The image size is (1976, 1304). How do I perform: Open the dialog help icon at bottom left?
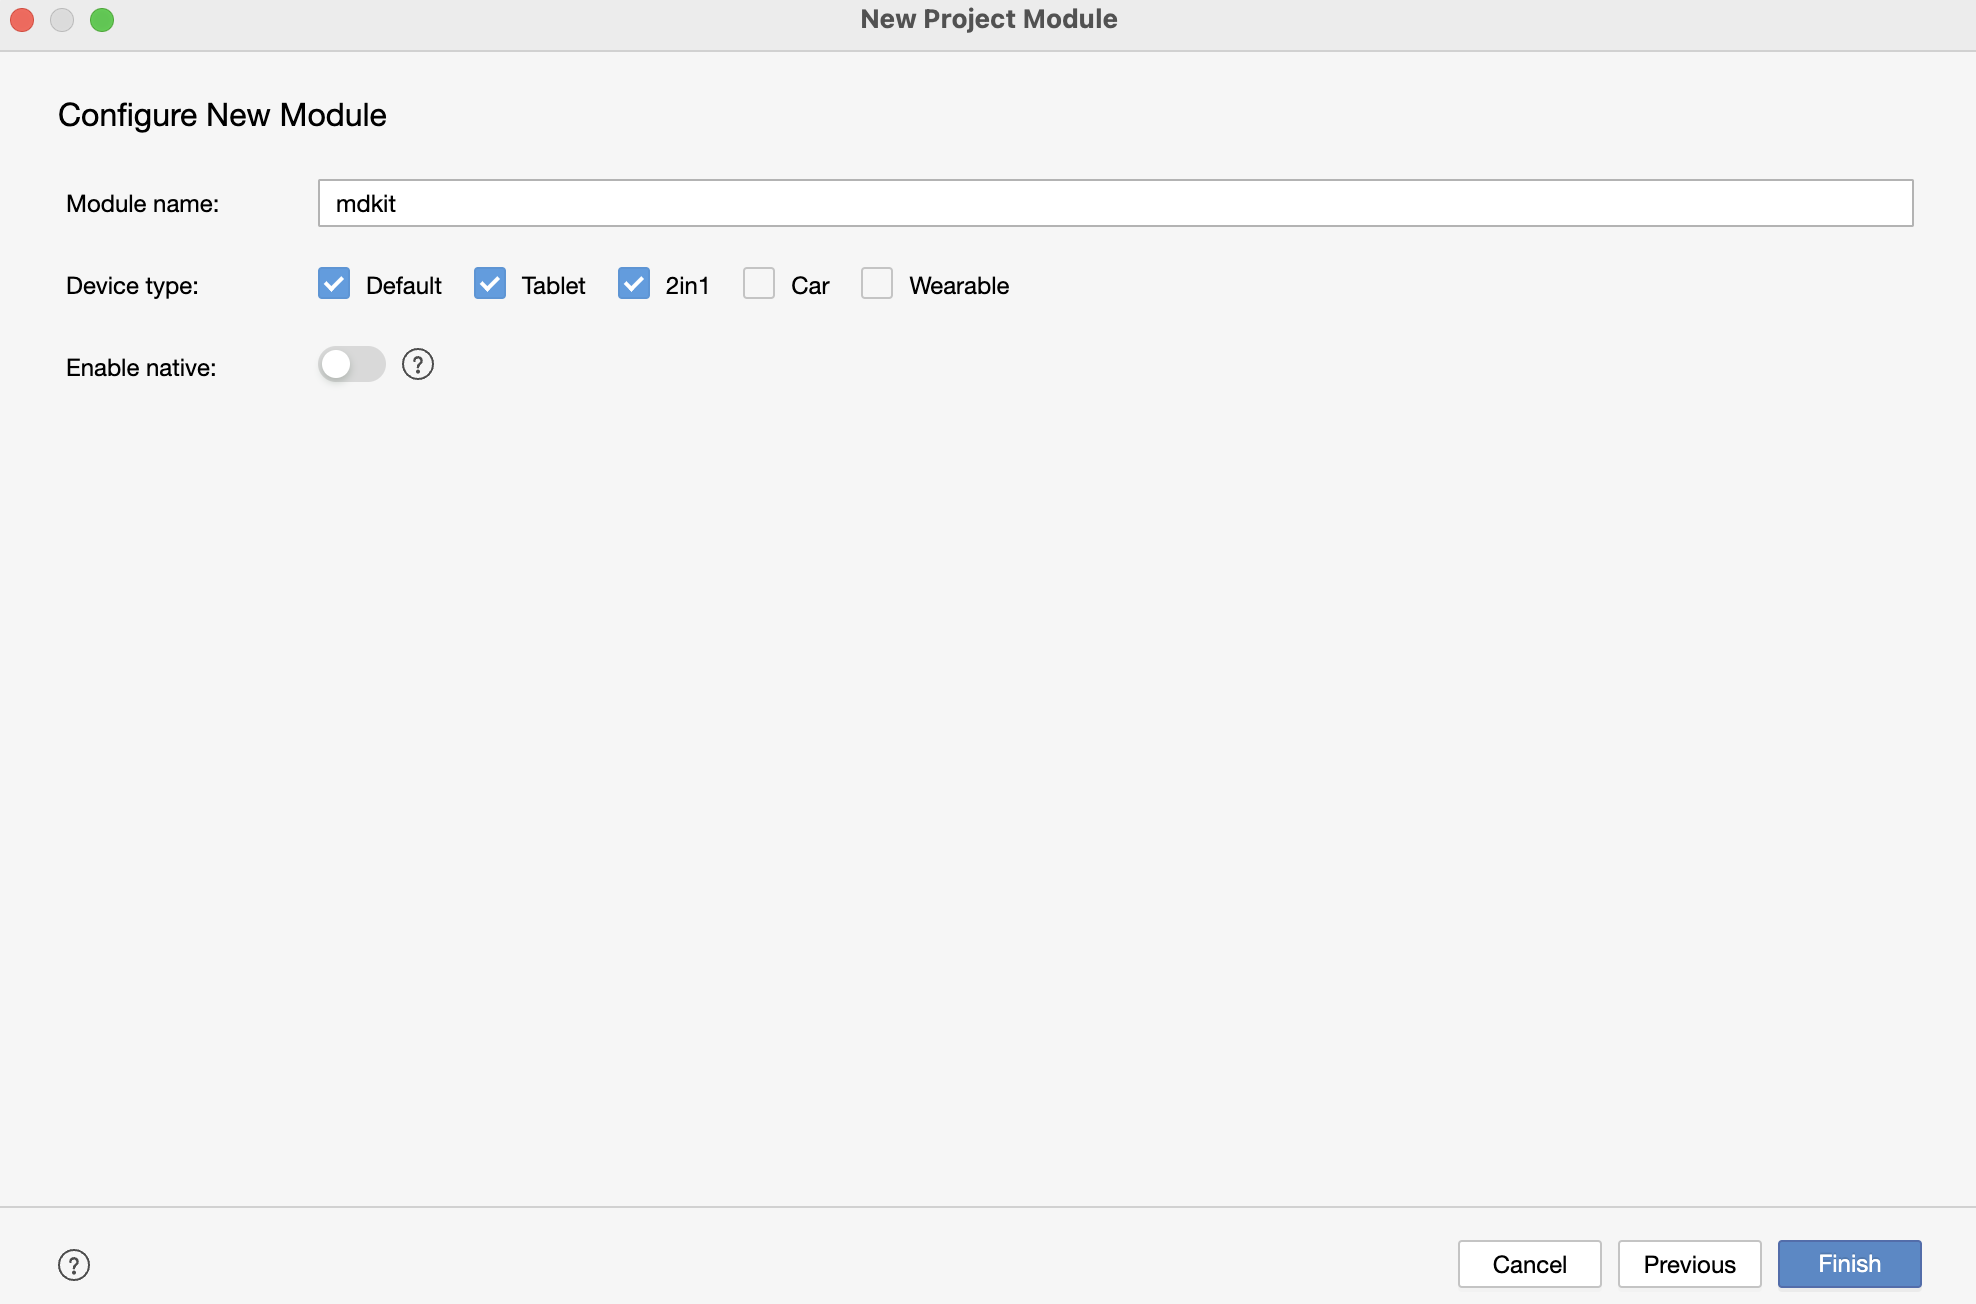pos(74,1265)
